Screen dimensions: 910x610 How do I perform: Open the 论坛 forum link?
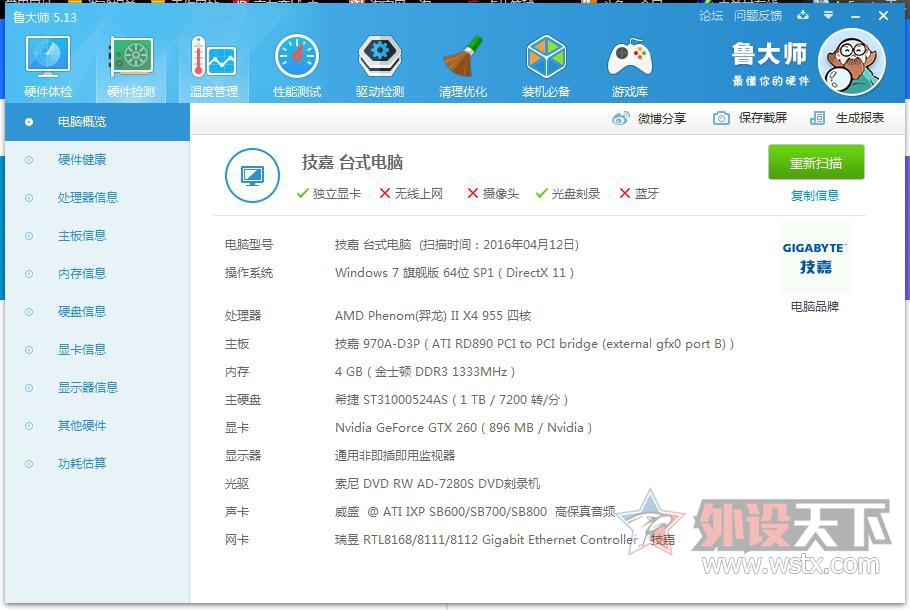pyautogui.click(x=711, y=16)
